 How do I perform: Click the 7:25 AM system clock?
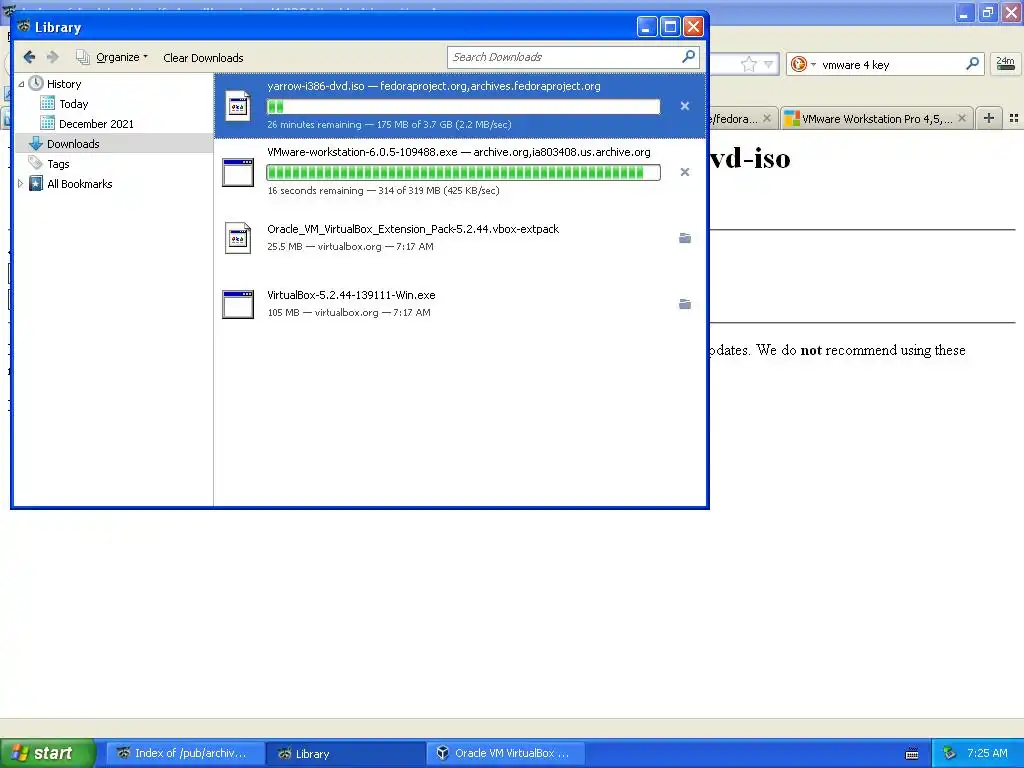(987, 753)
